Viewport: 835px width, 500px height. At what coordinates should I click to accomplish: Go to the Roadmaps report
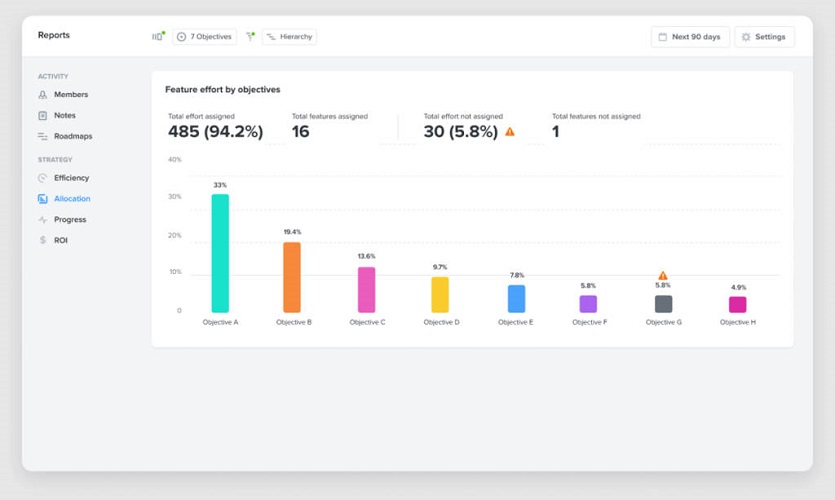(72, 137)
